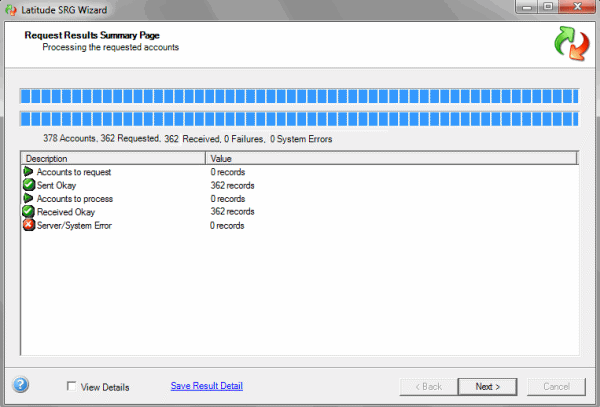Minimize the Latitude SRG Wizard window
600x407 pixels.
pos(527,7)
